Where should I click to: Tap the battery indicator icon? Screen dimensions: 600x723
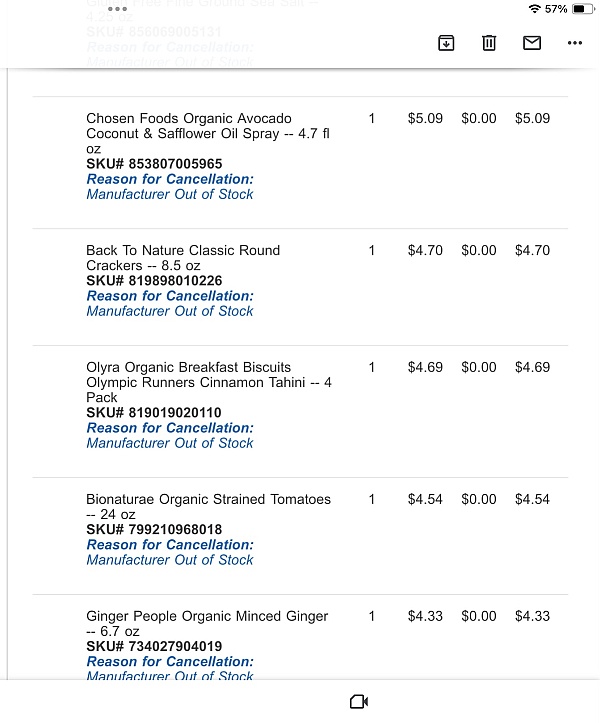pyautogui.click(x=583, y=9)
